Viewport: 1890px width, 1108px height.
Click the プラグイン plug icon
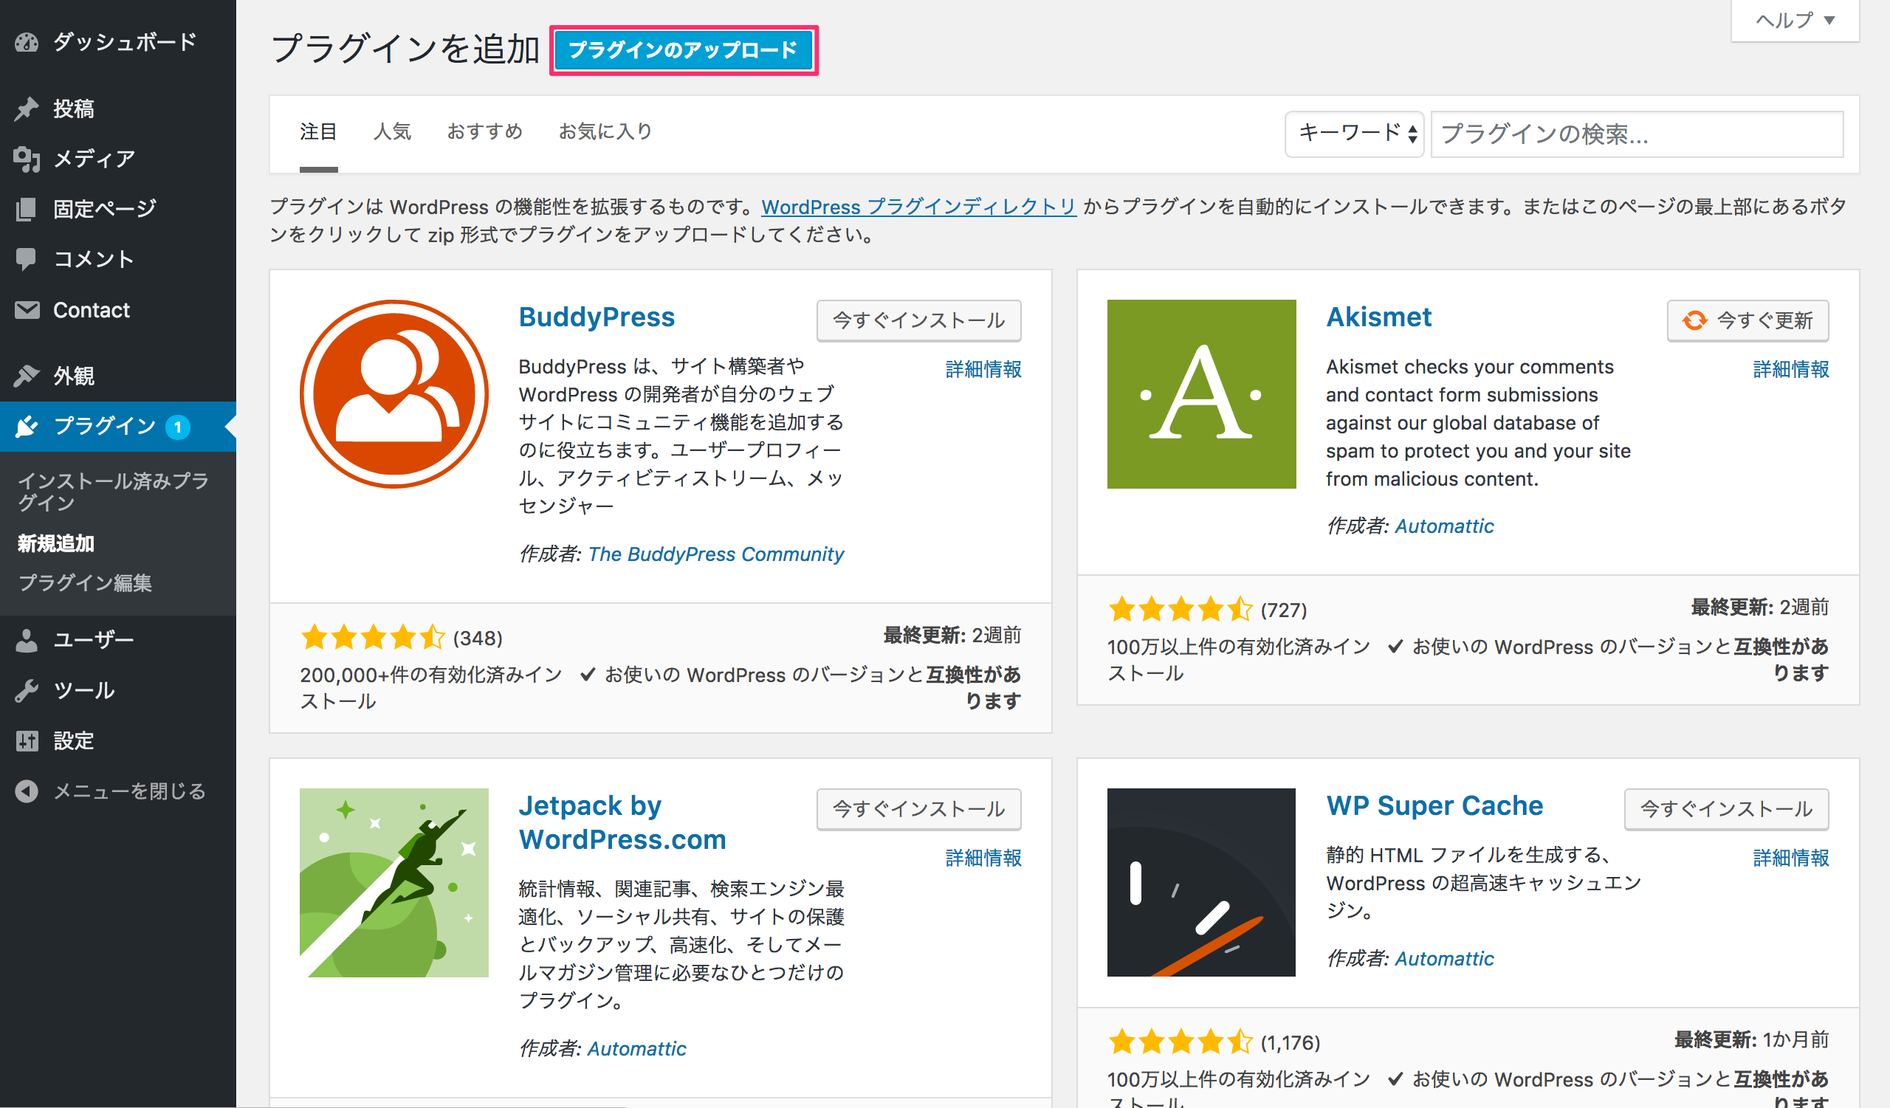tap(27, 427)
